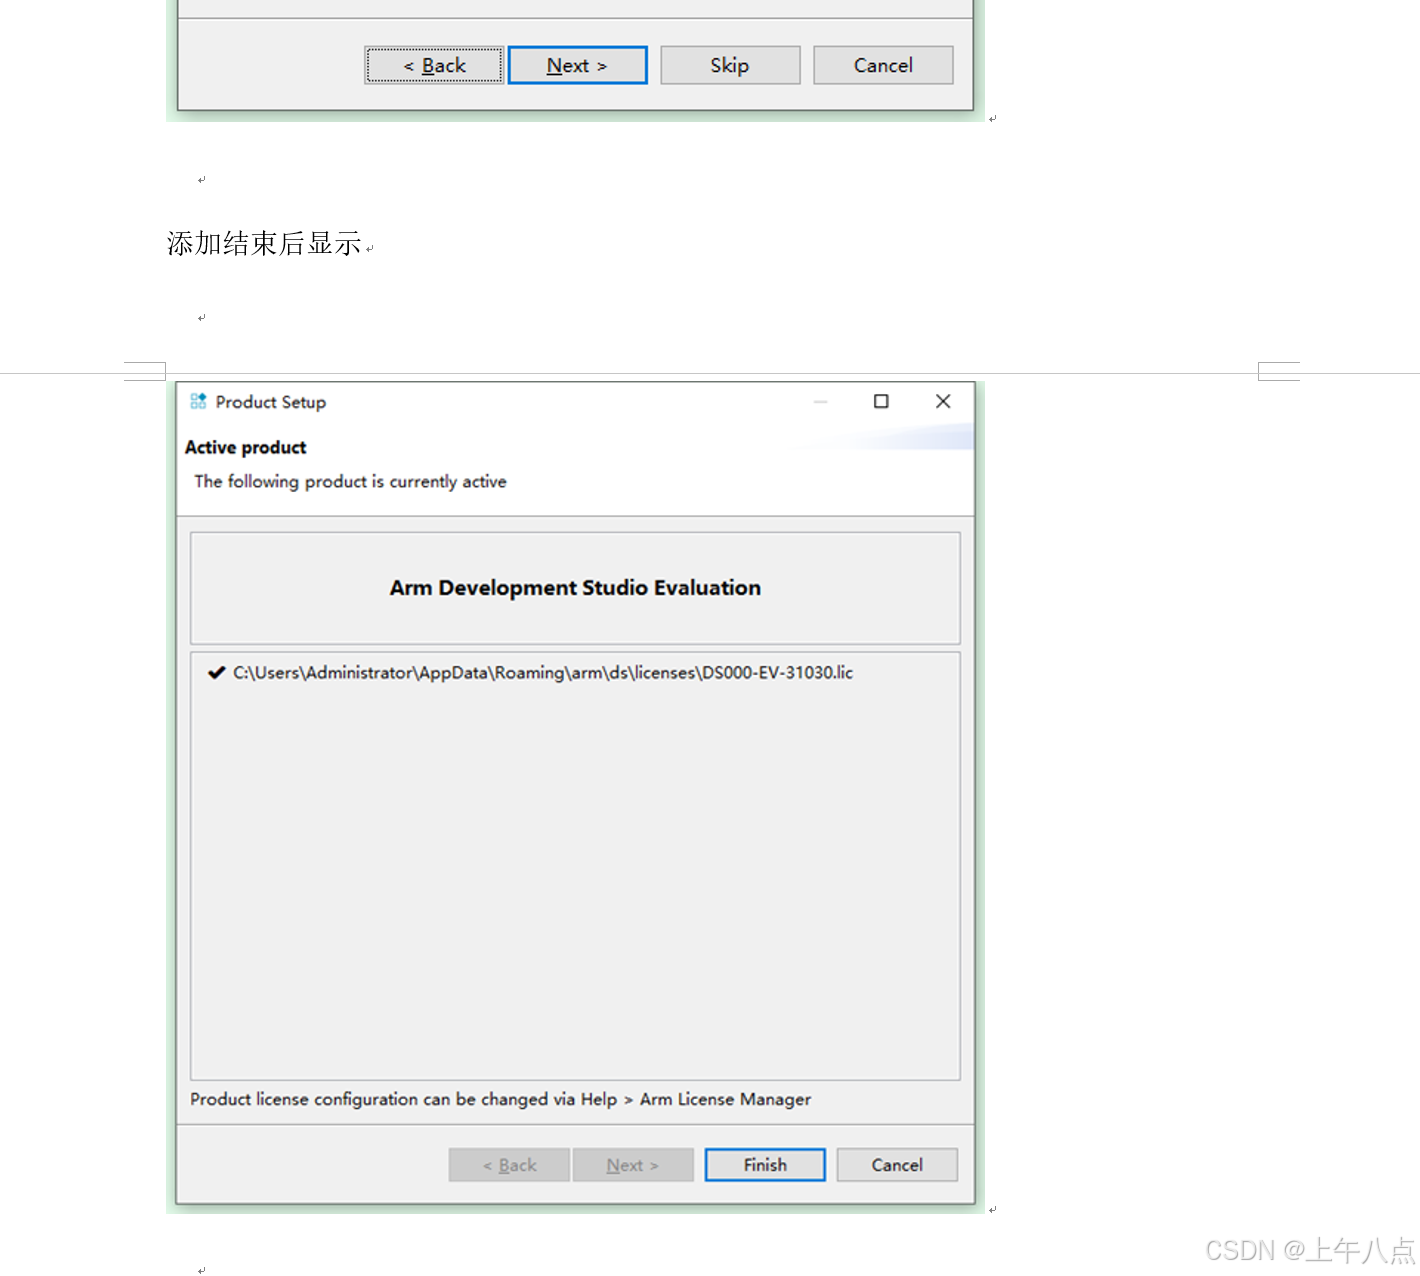Select the DS000-EV-31030.lic license entry
The image size is (1420, 1276).
click(543, 673)
